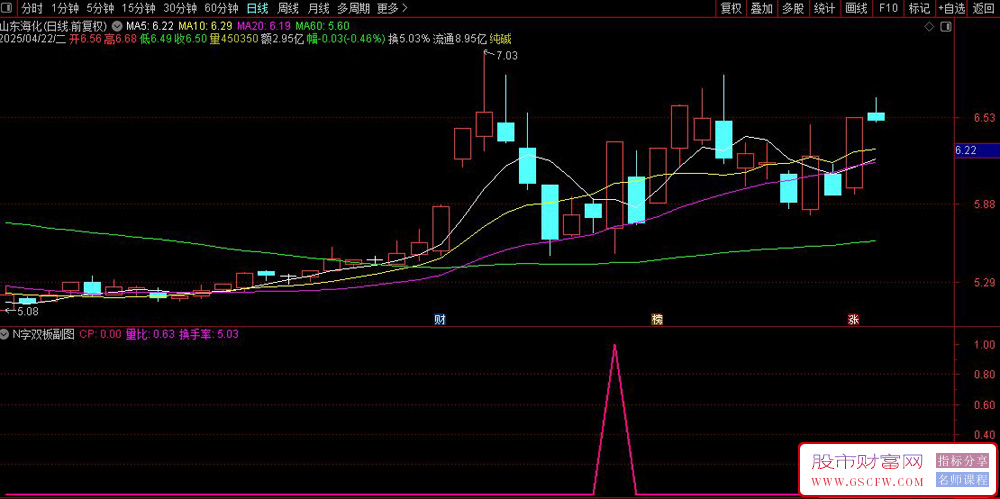
Task: Click the 统计 statistics button
Action: 825,8
